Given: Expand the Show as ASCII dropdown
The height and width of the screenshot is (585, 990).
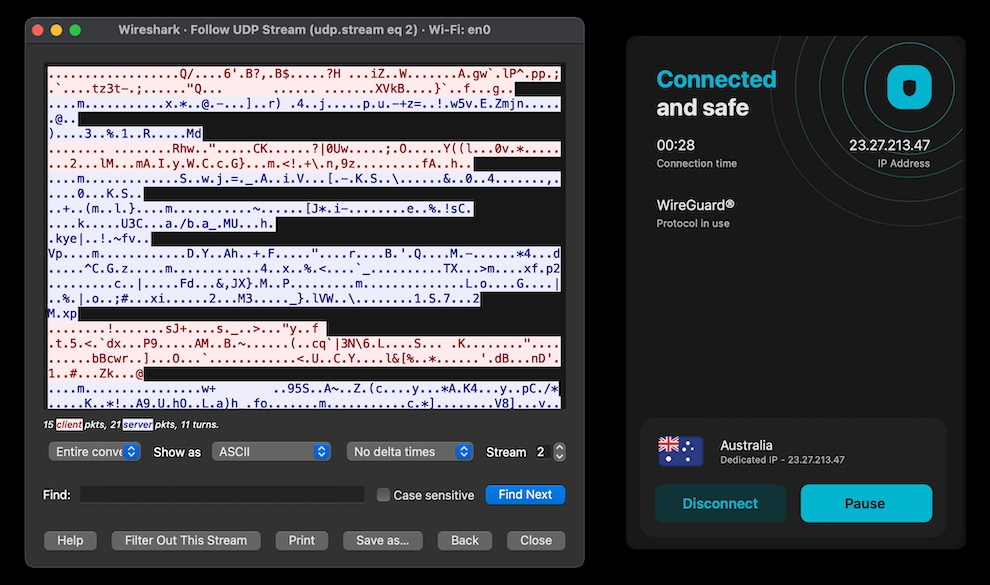Looking at the screenshot, I should coord(270,452).
